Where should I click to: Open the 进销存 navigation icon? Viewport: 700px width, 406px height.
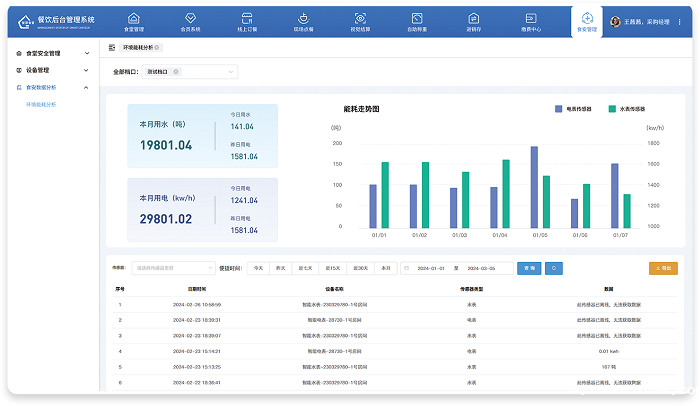click(x=474, y=18)
